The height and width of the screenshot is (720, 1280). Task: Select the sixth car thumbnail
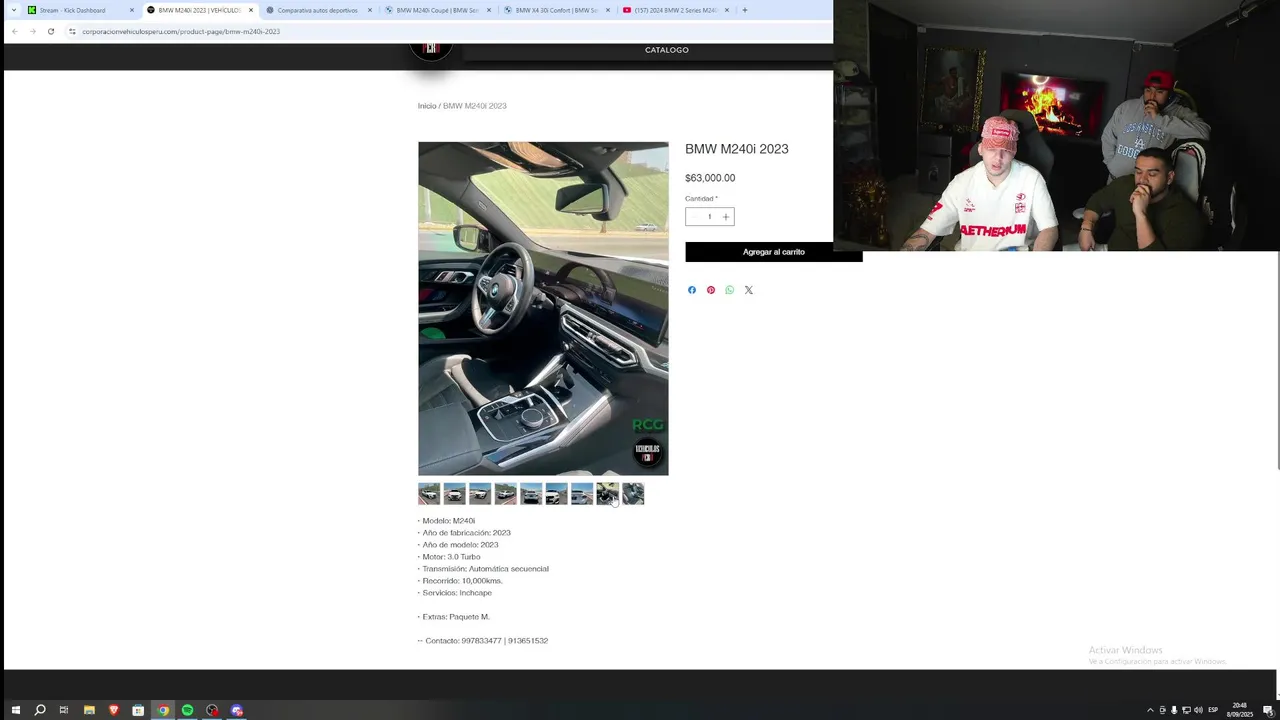point(557,494)
